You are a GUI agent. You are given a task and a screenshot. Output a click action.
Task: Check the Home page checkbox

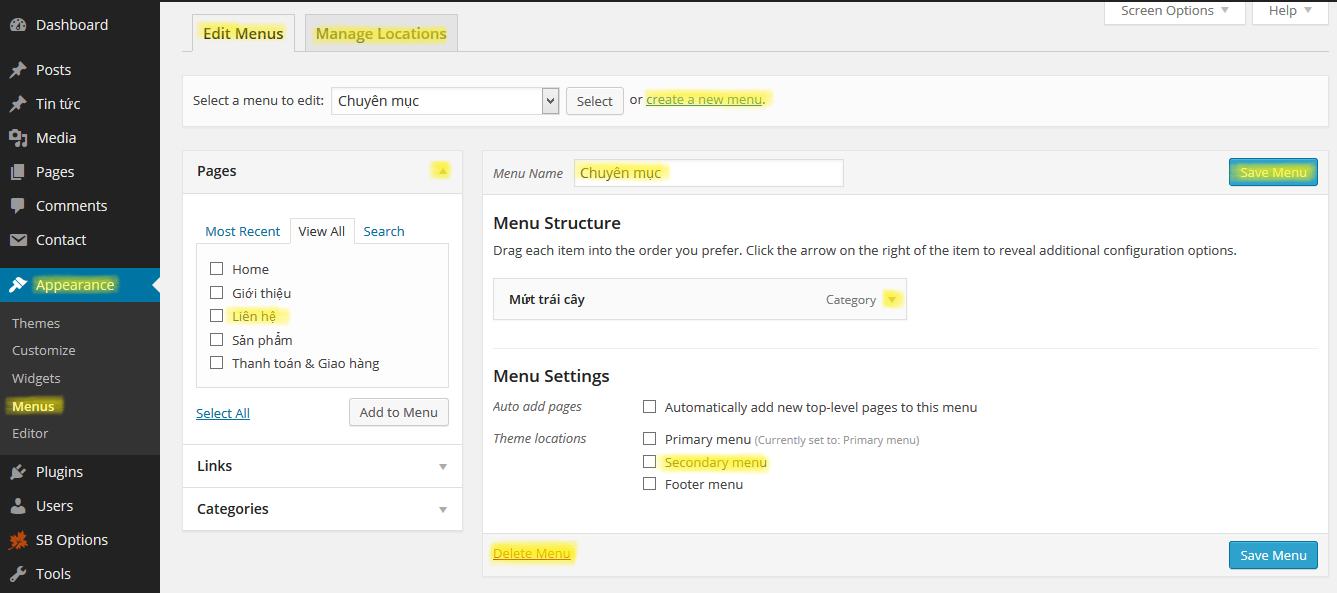(216, 269)
